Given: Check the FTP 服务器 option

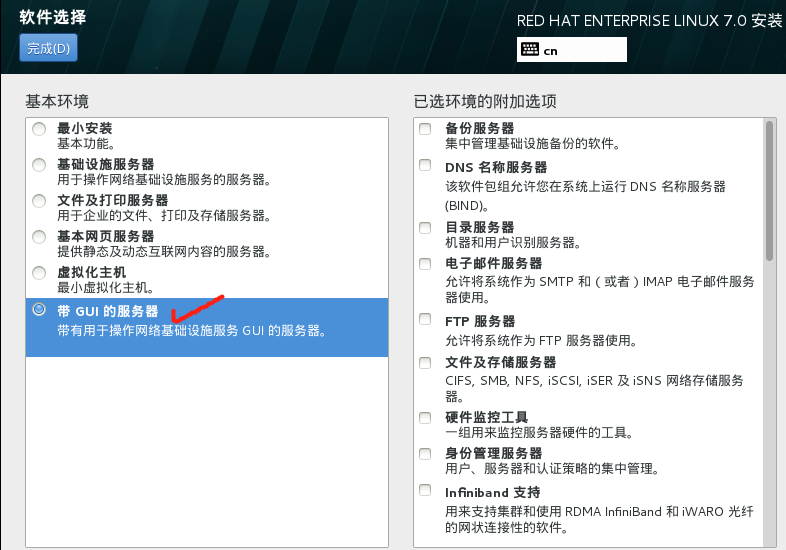Looking at the screenshot, I should [x=425, y=319].
